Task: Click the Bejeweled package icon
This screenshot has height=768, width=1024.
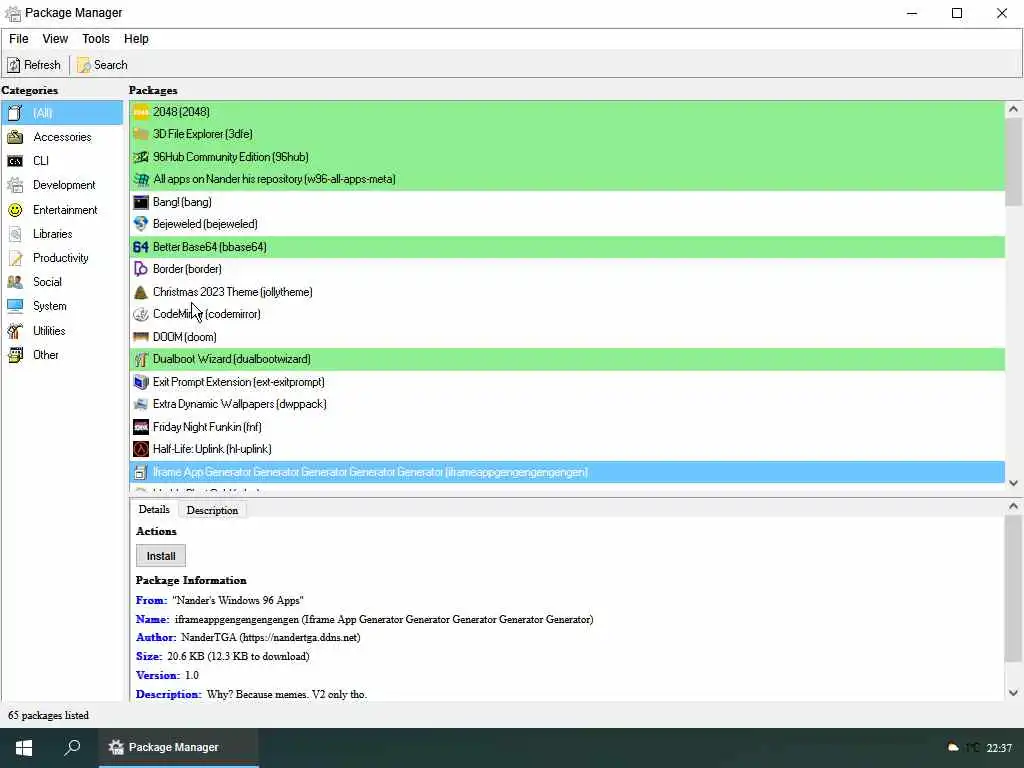Action: point(141,224)
